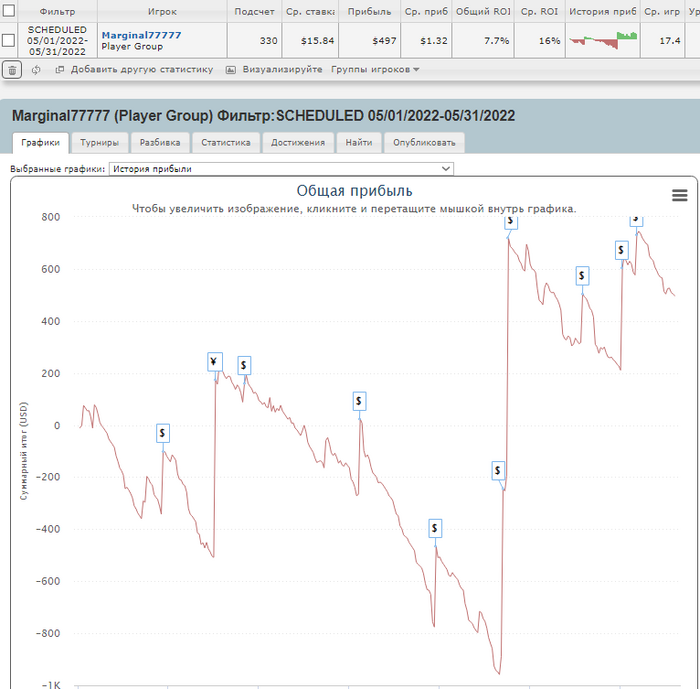Screen dimensions: 700x689
Task: Click the trash delete icon
Action: [x=12, y=70]
